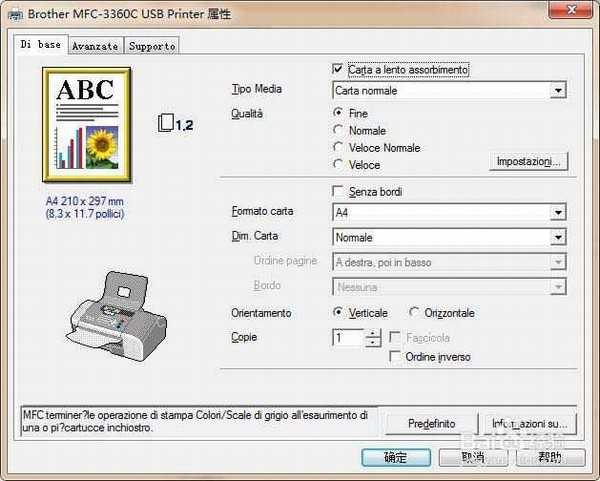Select the Fine quality radio button

coord(339,114)
